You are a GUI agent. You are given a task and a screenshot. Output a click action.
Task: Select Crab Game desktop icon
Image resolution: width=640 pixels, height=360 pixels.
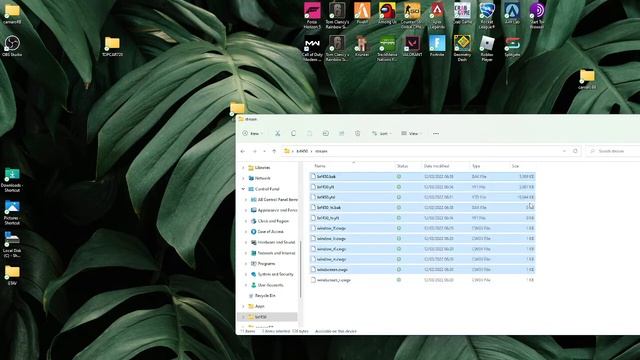[x=462, y=13]
